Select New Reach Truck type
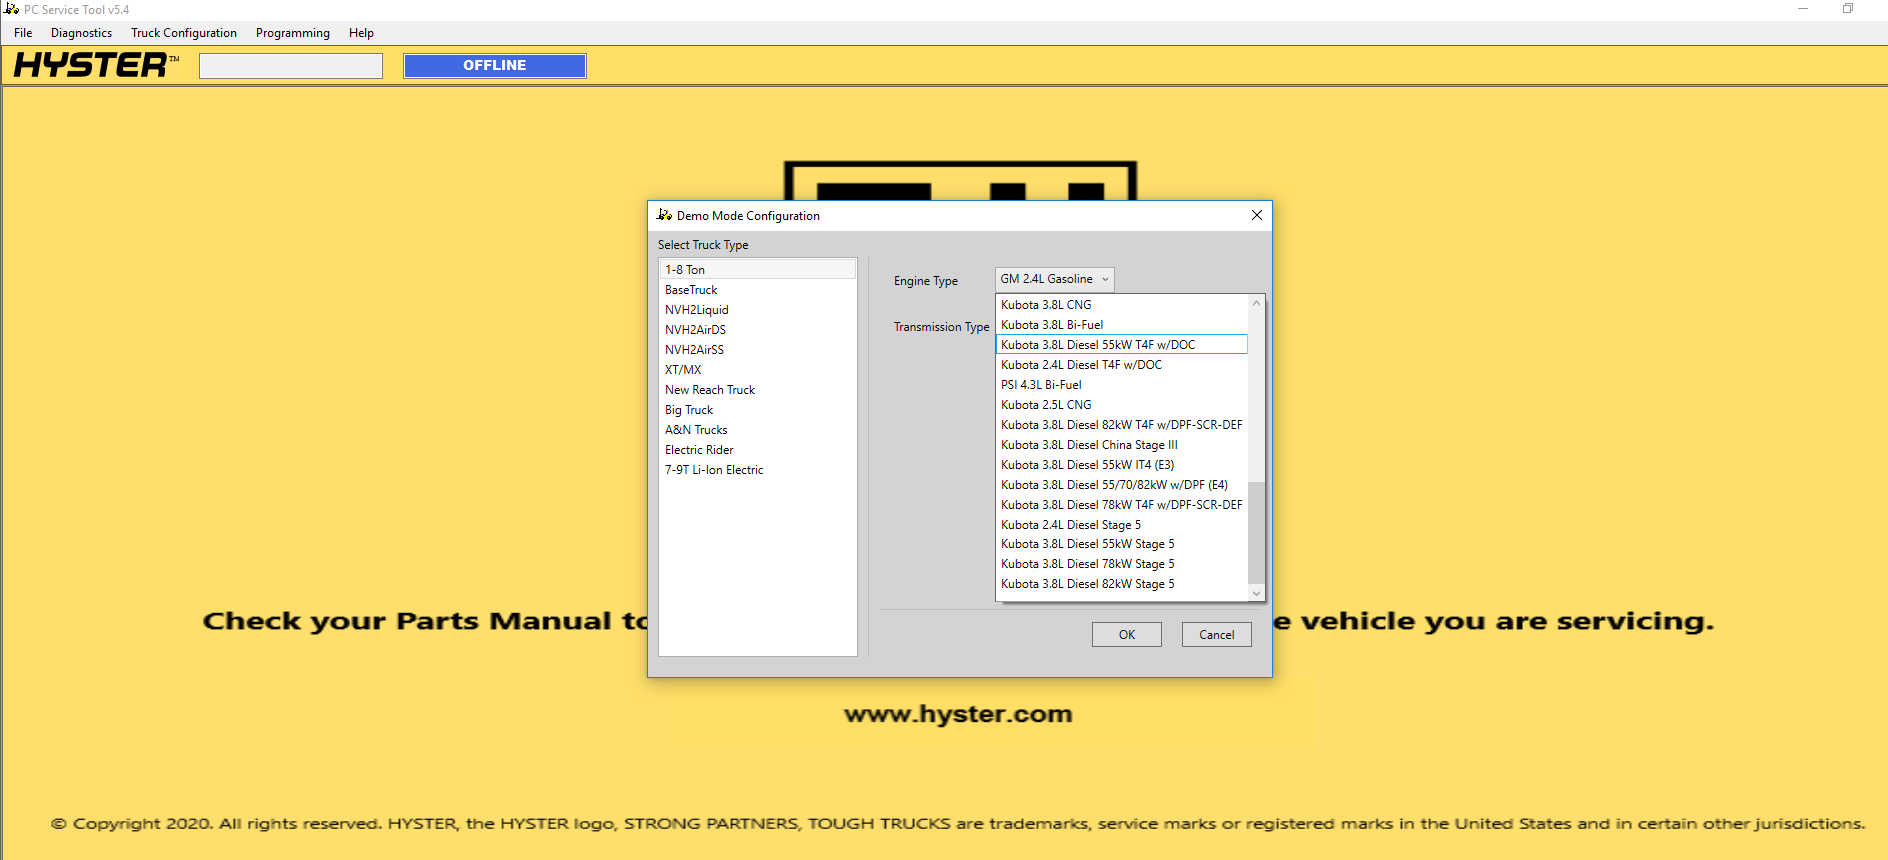Image resolution: width=1888 pixels, height=860 pixels. coord(710,390)
